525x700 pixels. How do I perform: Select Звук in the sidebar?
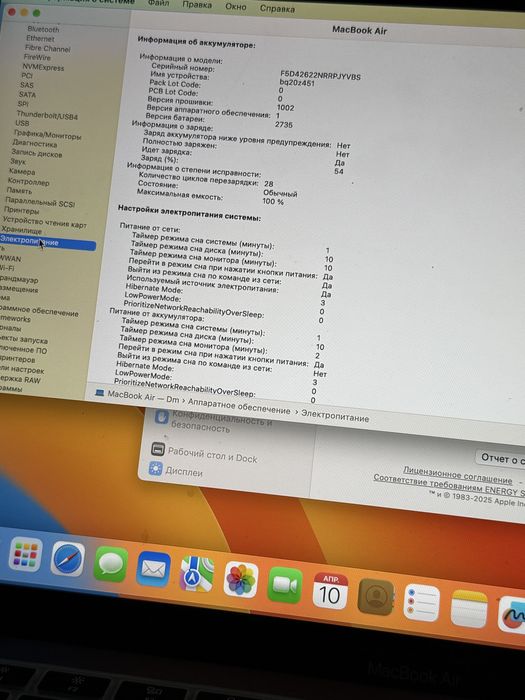(18, 162)
